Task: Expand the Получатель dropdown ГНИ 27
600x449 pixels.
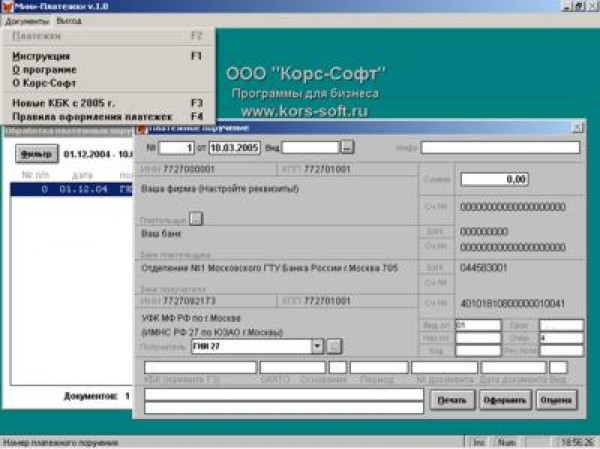Action: click(x=317, y=346)
